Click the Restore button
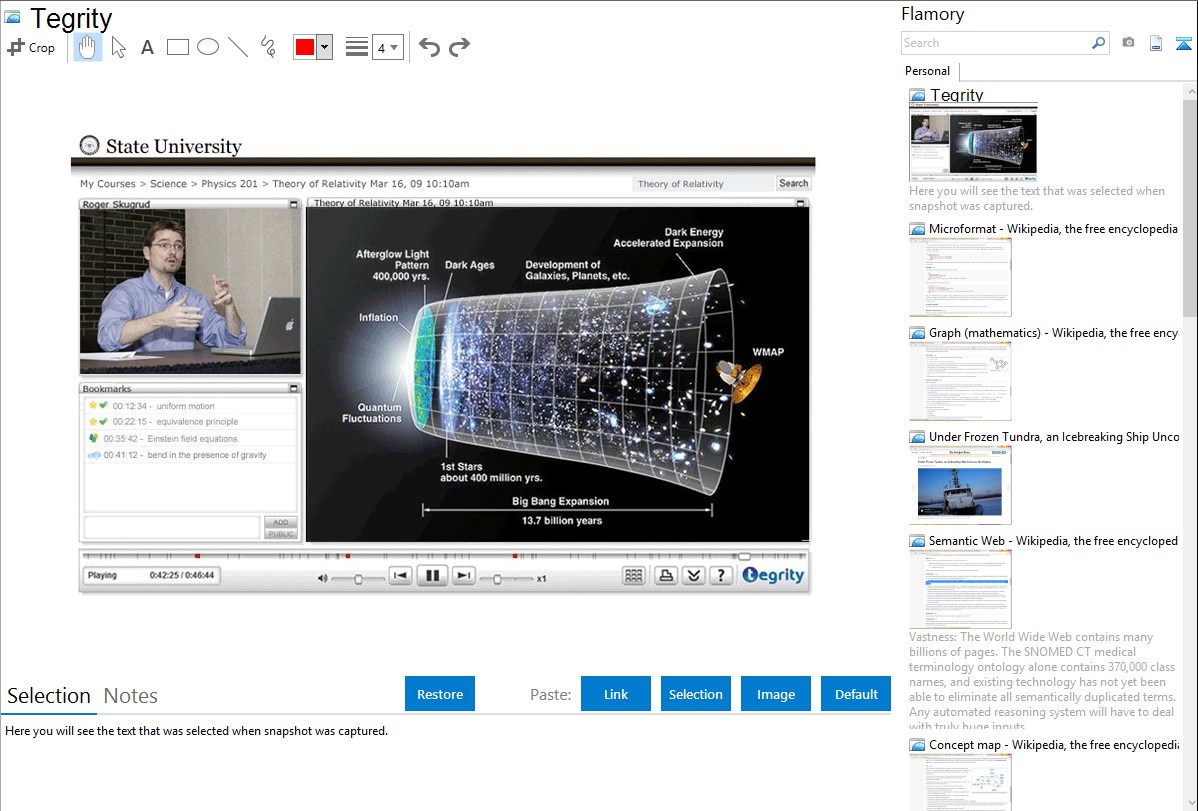This screenshot has height=811, width=1198. [x=440, y=694]
